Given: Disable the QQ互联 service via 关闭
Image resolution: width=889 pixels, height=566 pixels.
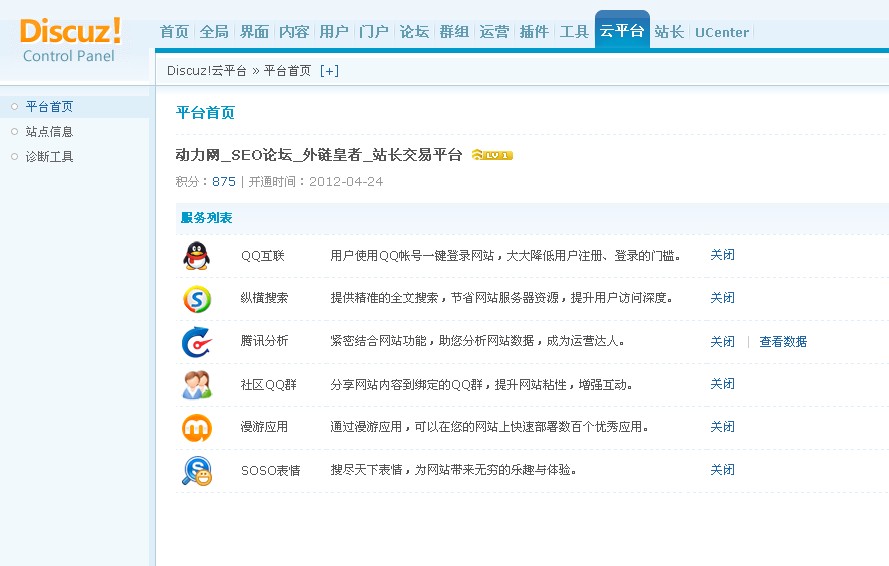Looking at the screenshot, I should [x=722, y=255].
